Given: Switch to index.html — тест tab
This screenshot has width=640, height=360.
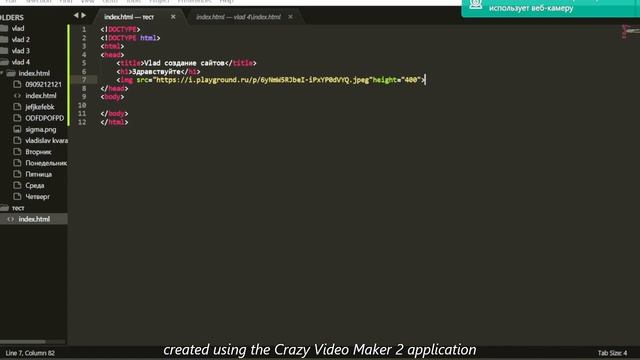Looking at the screenshot, I should coord(129,17).
